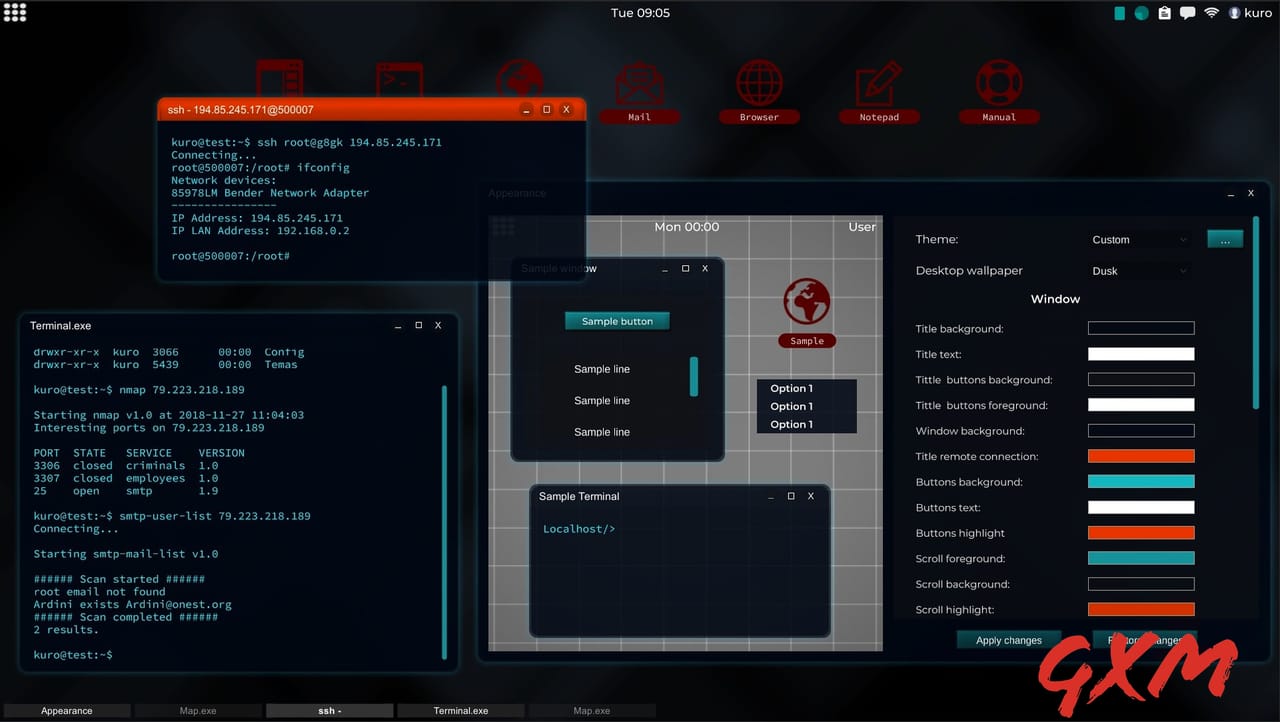
Task: Open the apps grid in the top-left corner
Action: point(15,12)
